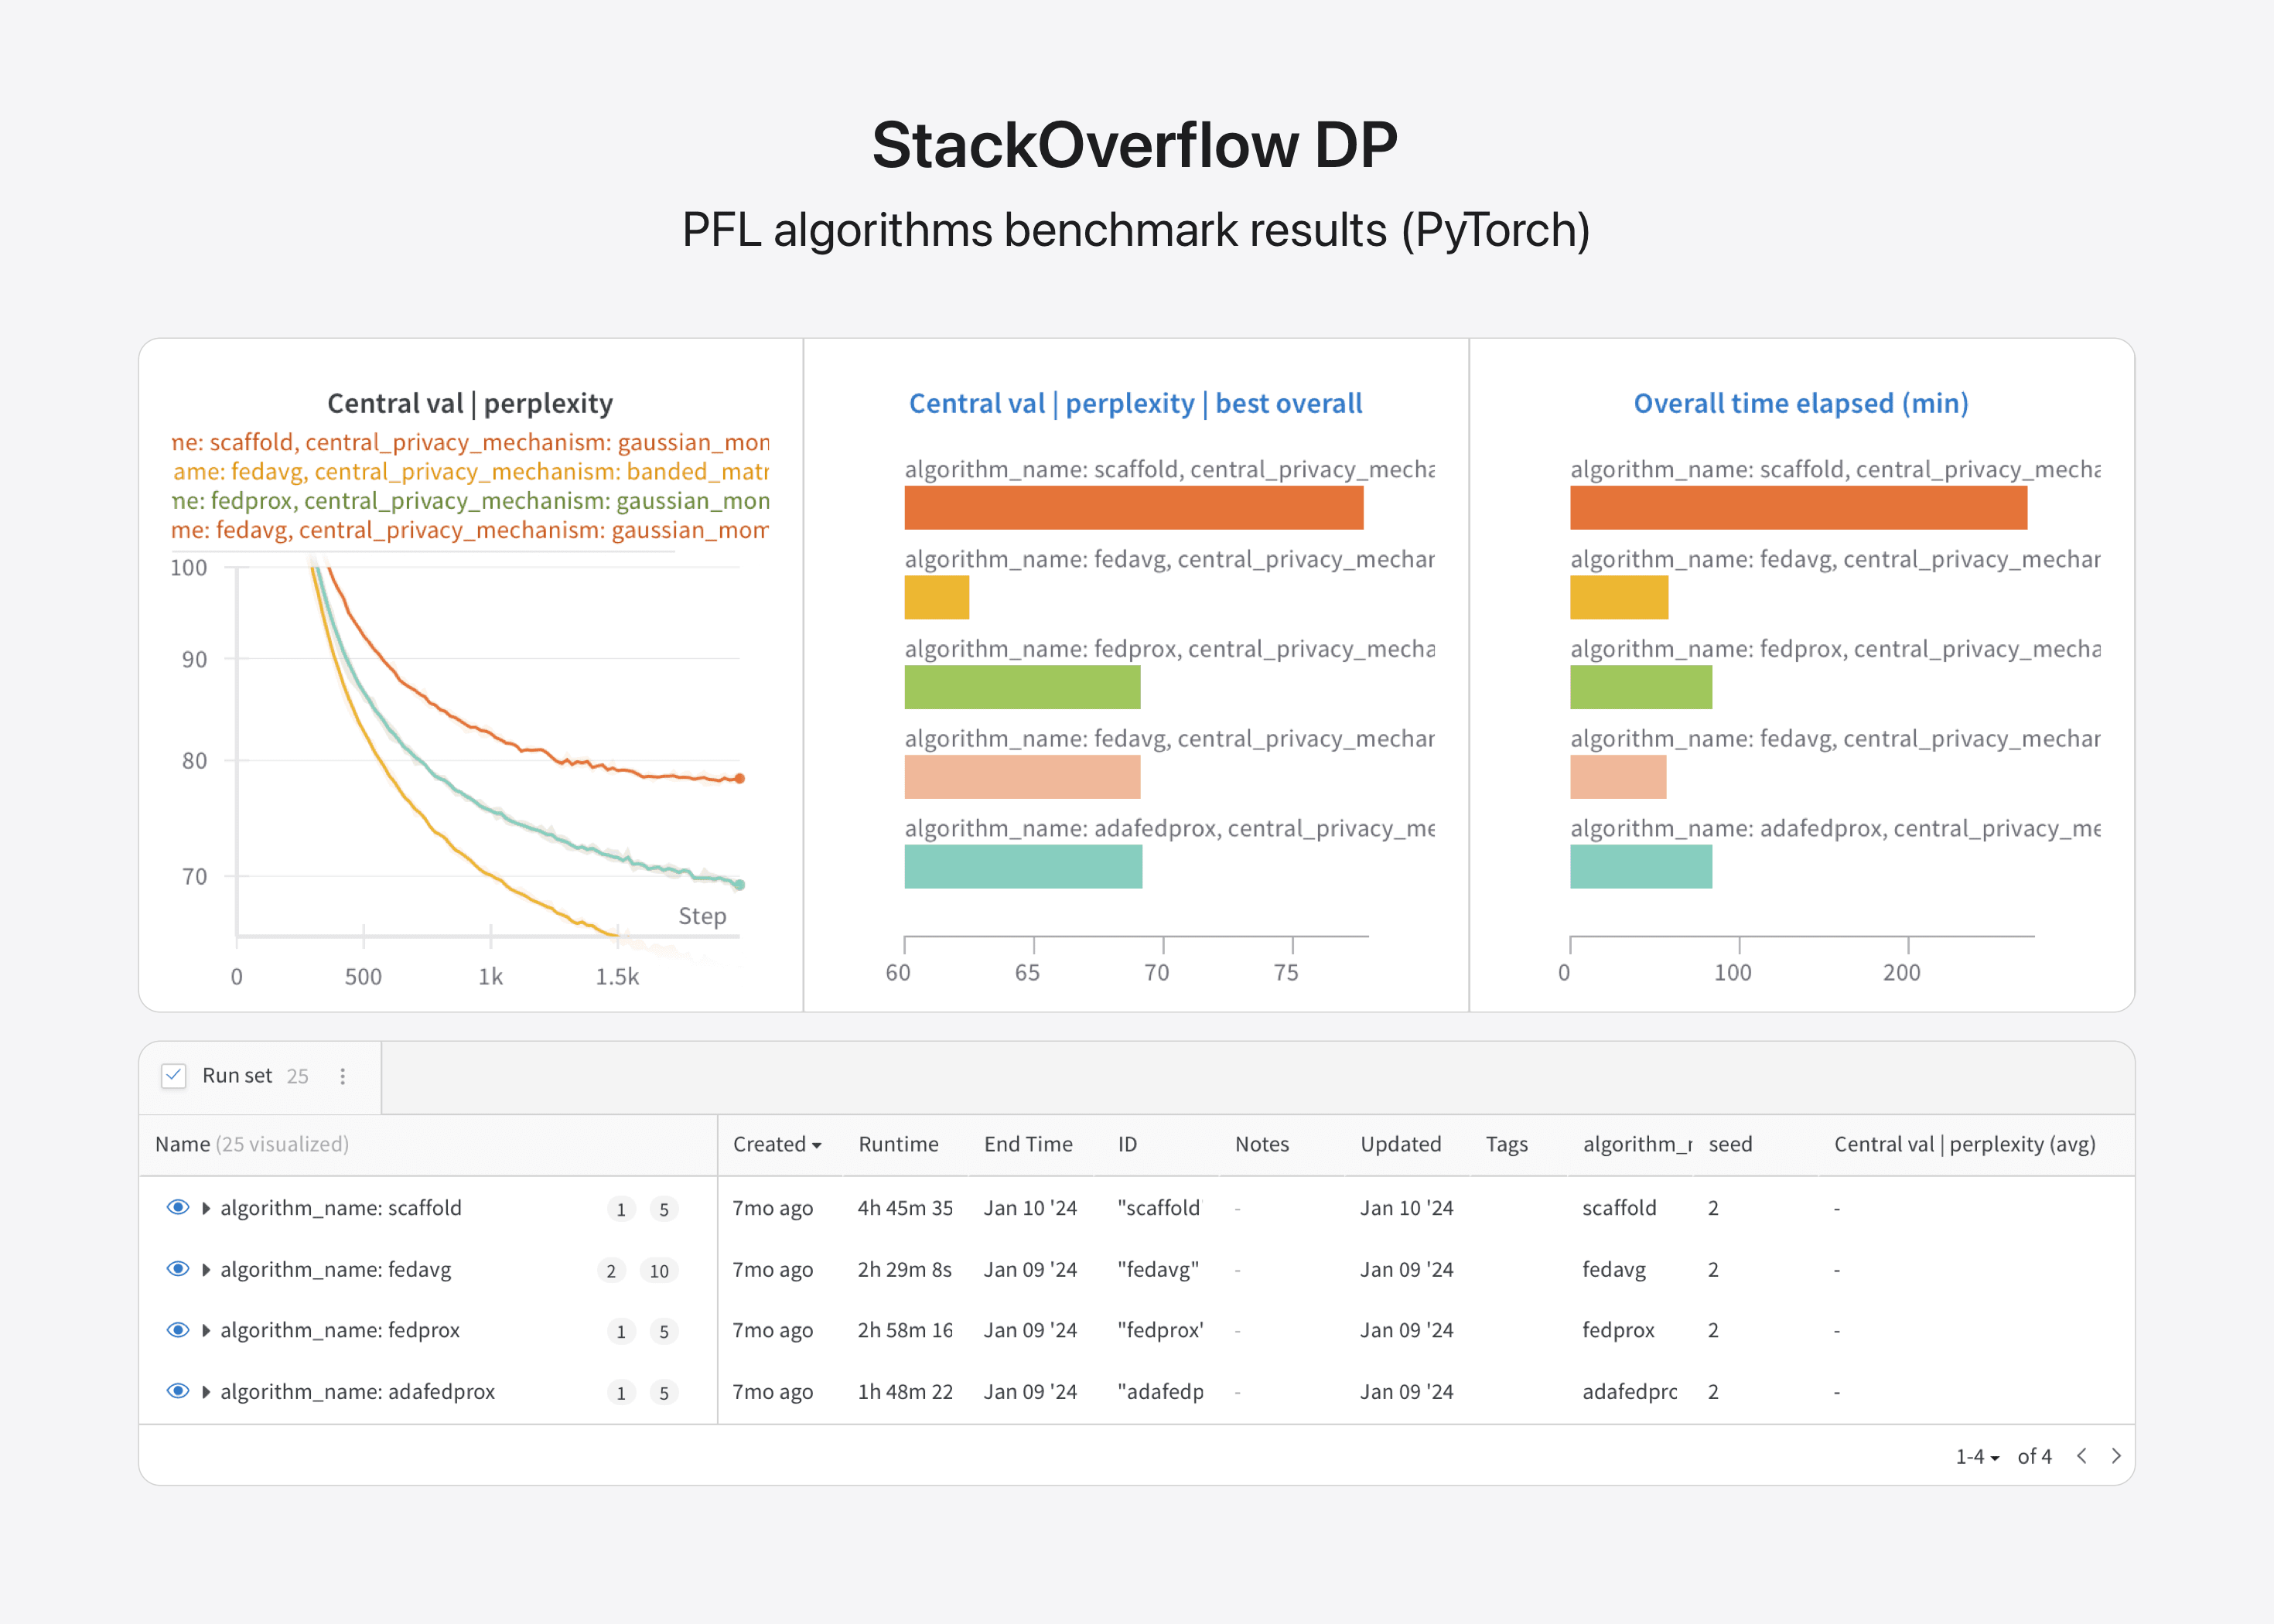Click the Updated column header
This screenshot has width=2274, height=1624.
1400,1144
